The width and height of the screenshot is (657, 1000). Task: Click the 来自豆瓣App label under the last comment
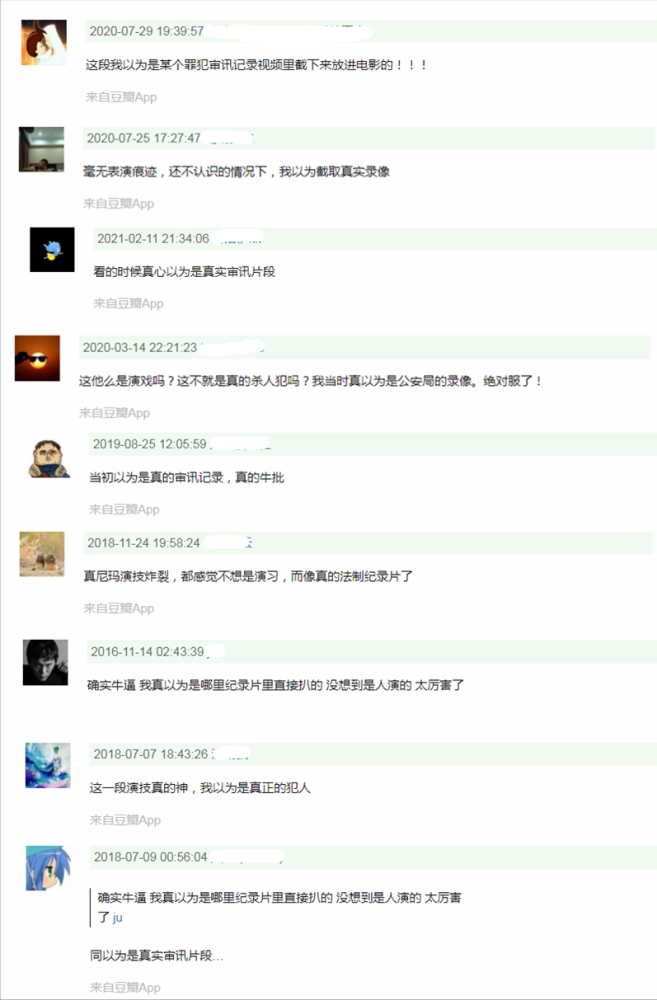125,987
